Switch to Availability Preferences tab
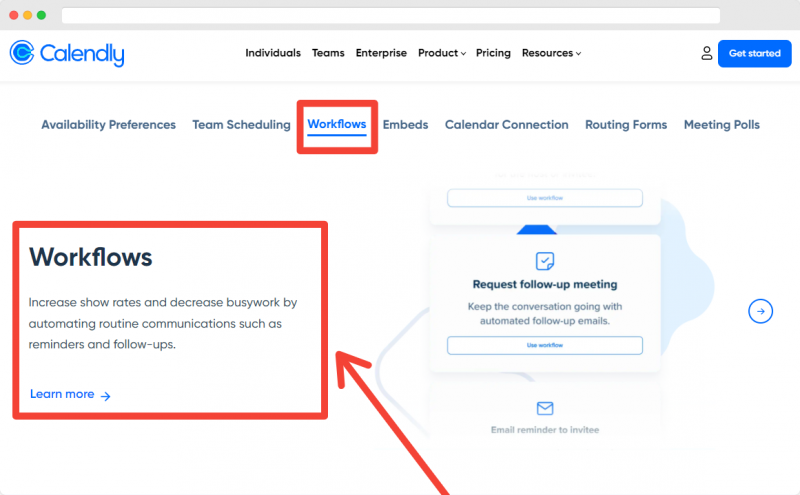 point(108,125)
